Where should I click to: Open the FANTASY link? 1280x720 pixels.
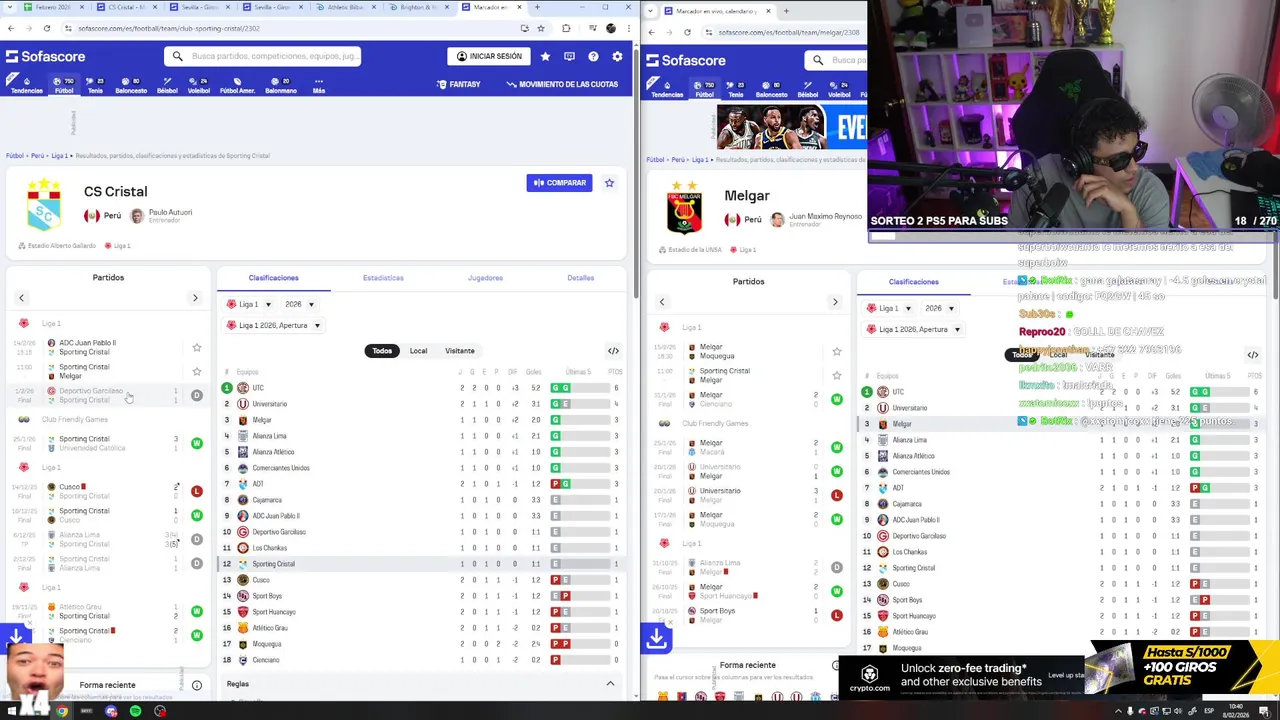459,84
